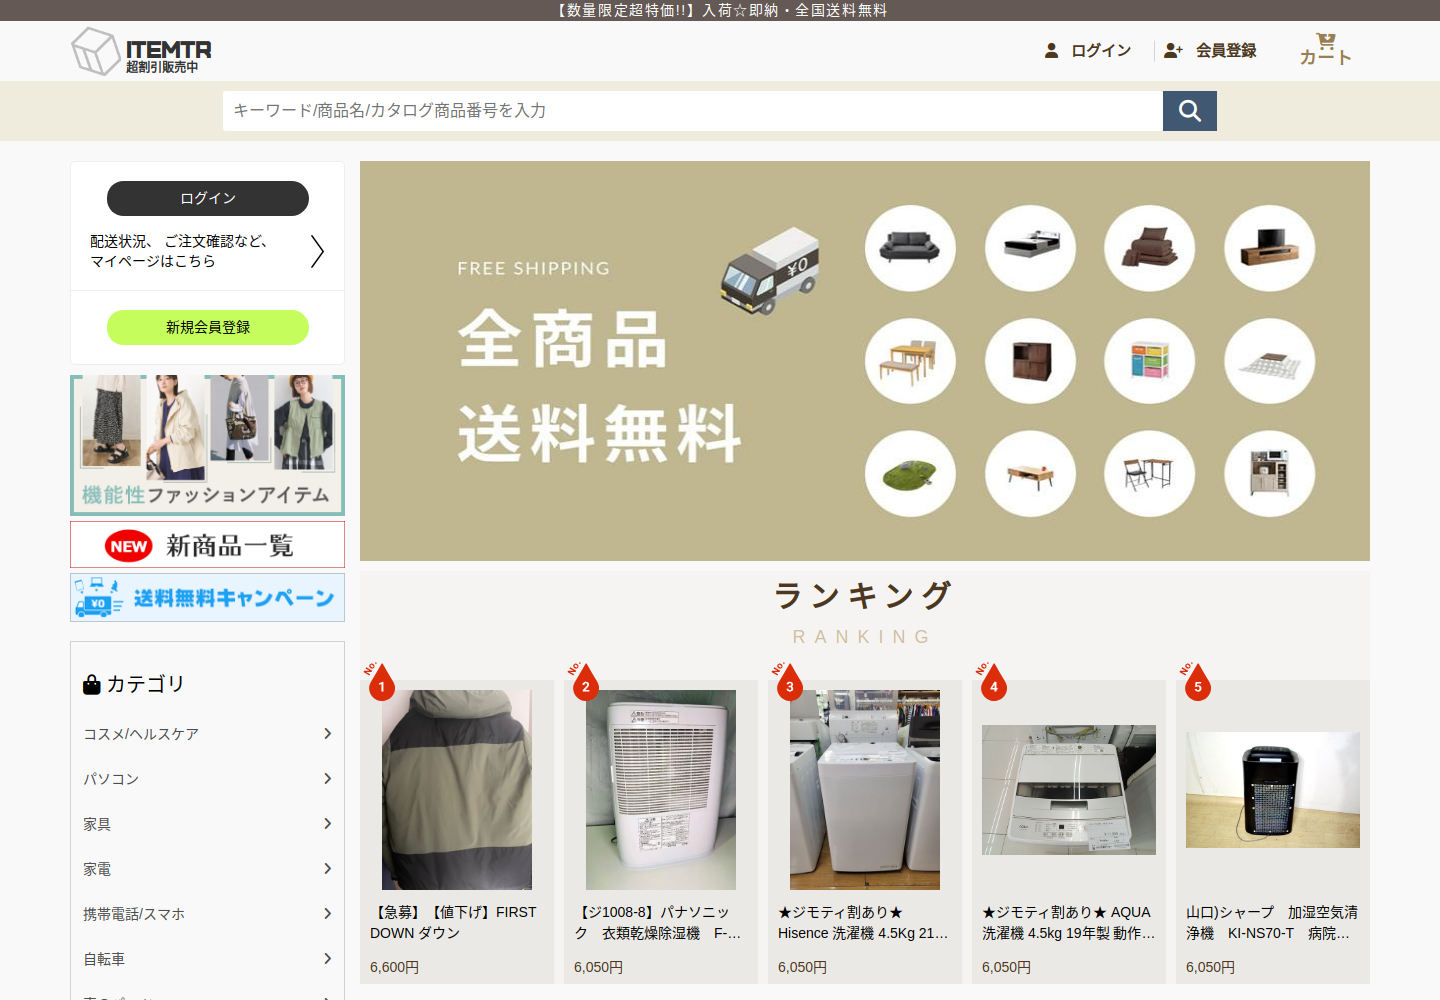Expand the 携帯電話/スマホ category chevron
The height and width of the screenshot is (1000, 1440).
[x=327, y=914]
